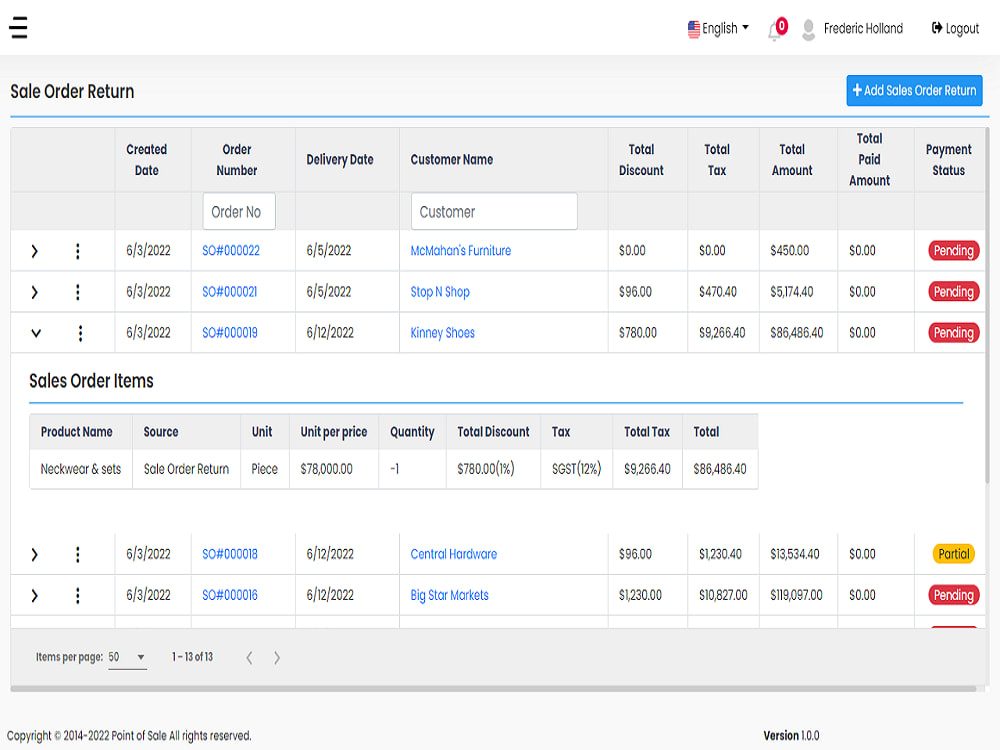
Task: Click the Sale Order Return source cell
Action: [x=186, y=469]
